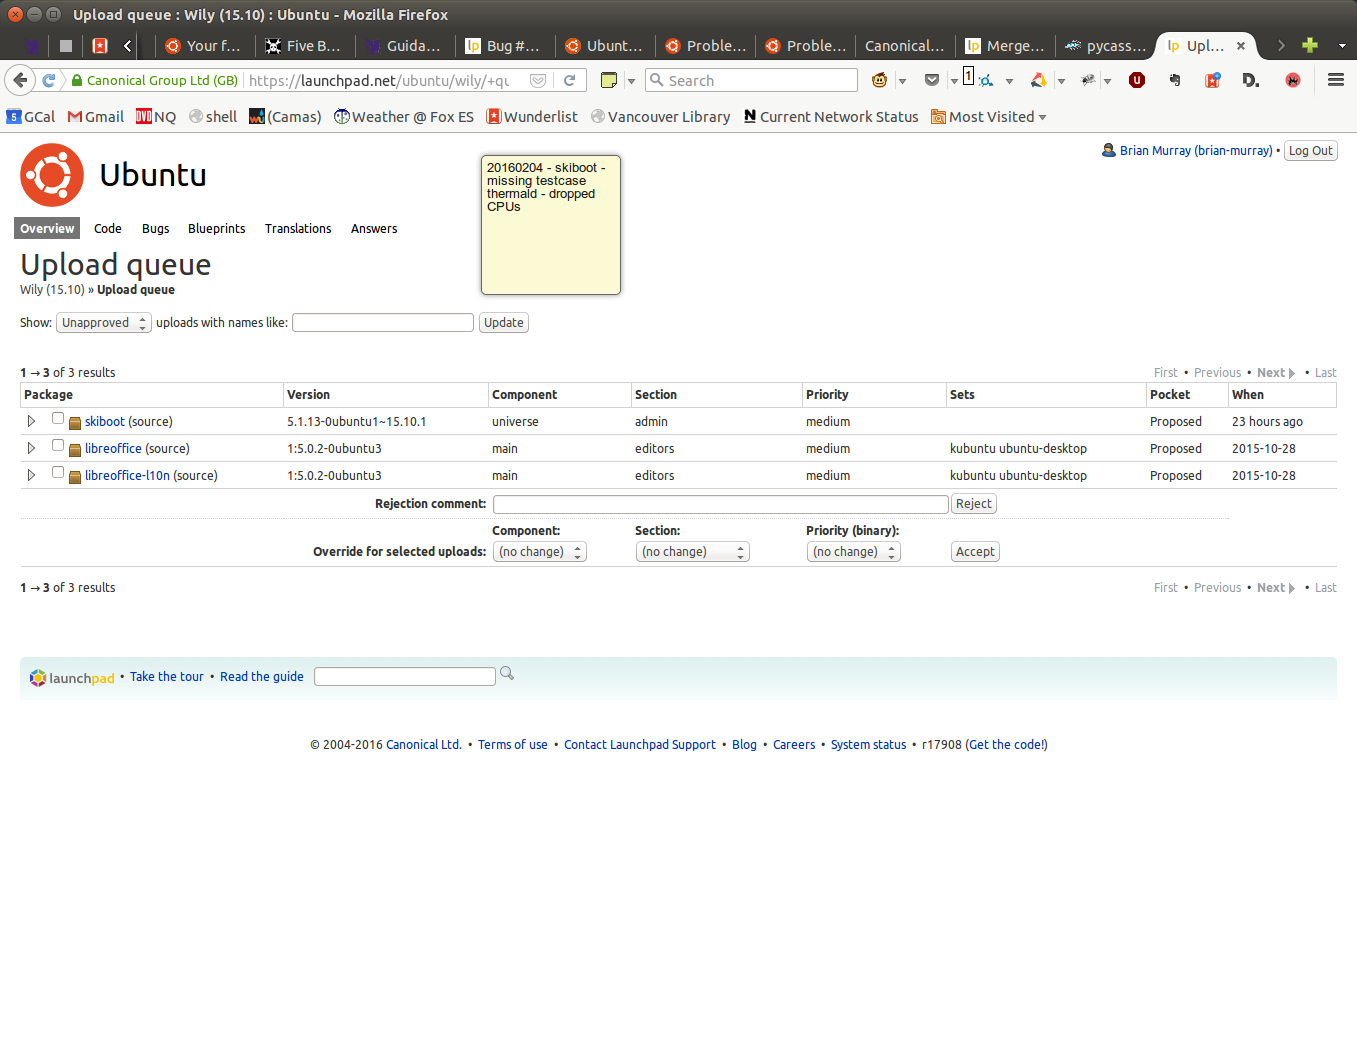Click the Firefox back navigation button
Viewport: 1357px width, 1056px height.
(20, 80)
